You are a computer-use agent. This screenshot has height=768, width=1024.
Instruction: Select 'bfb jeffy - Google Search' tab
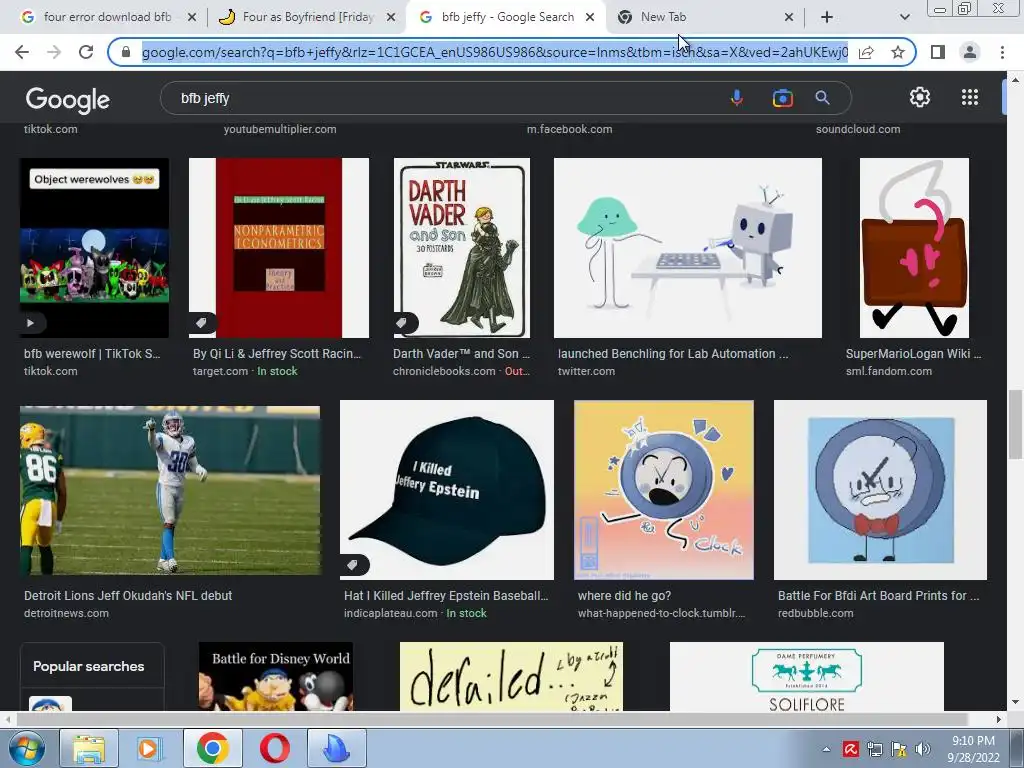(x=507, y=17)
